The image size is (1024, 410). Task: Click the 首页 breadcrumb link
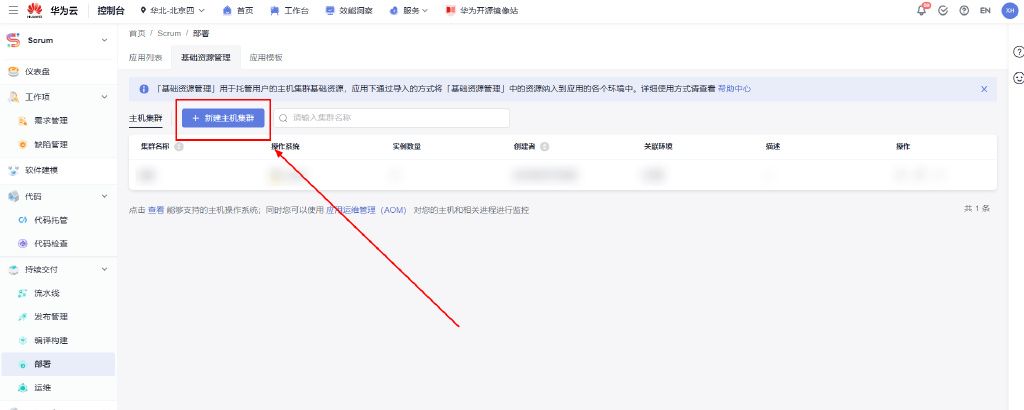point(137,33)
